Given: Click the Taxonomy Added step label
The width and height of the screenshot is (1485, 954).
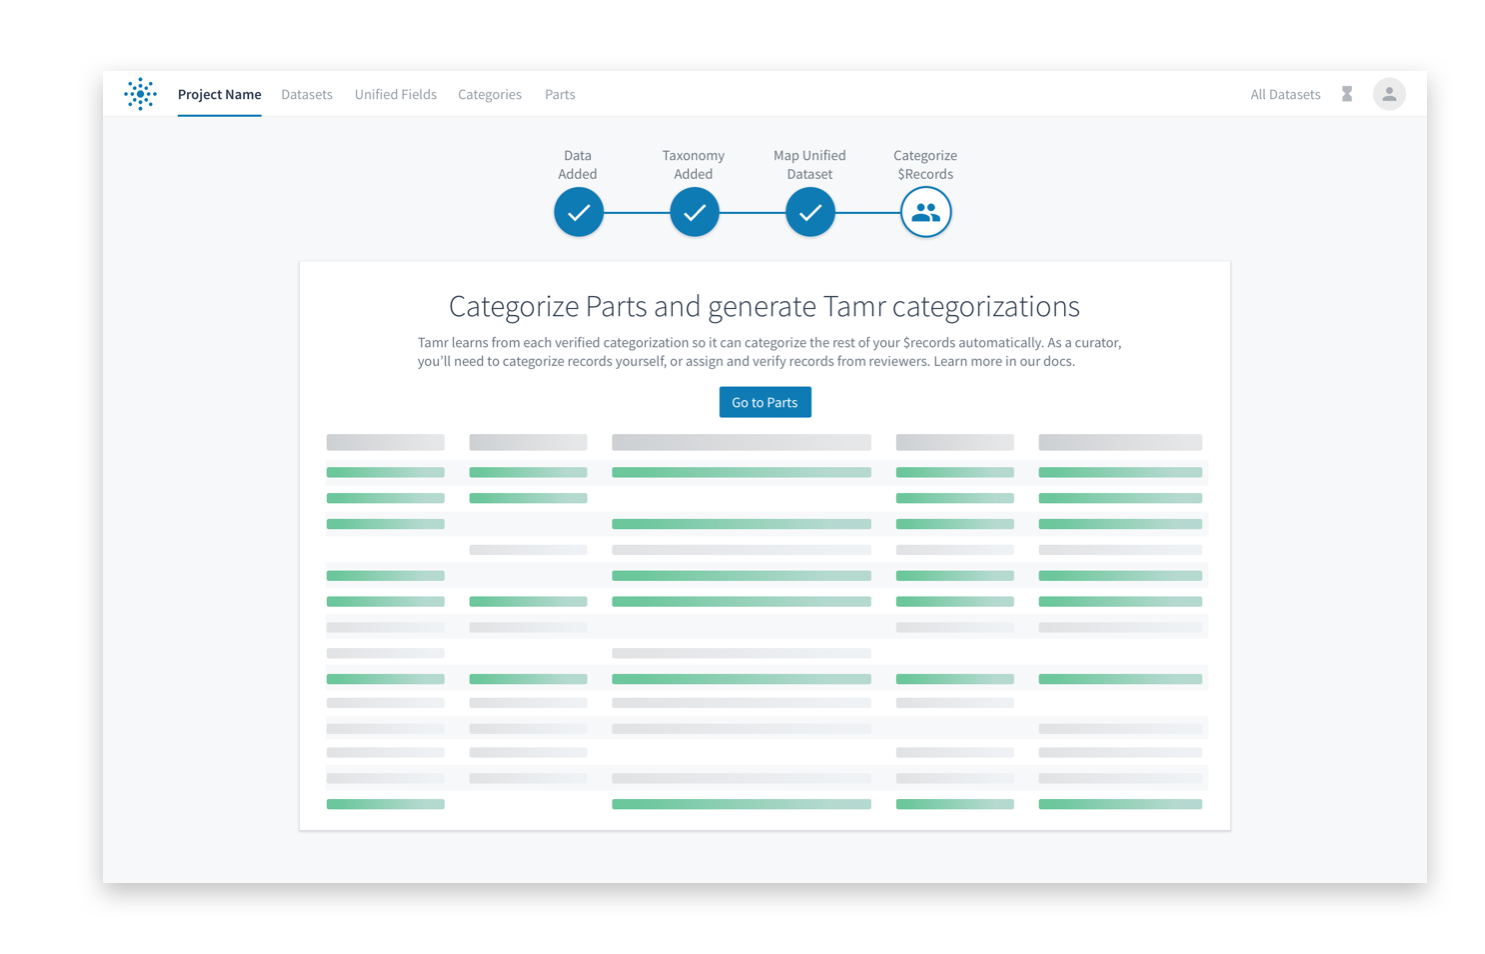Looking at the screenshot, I should click(x=693, y=164).
